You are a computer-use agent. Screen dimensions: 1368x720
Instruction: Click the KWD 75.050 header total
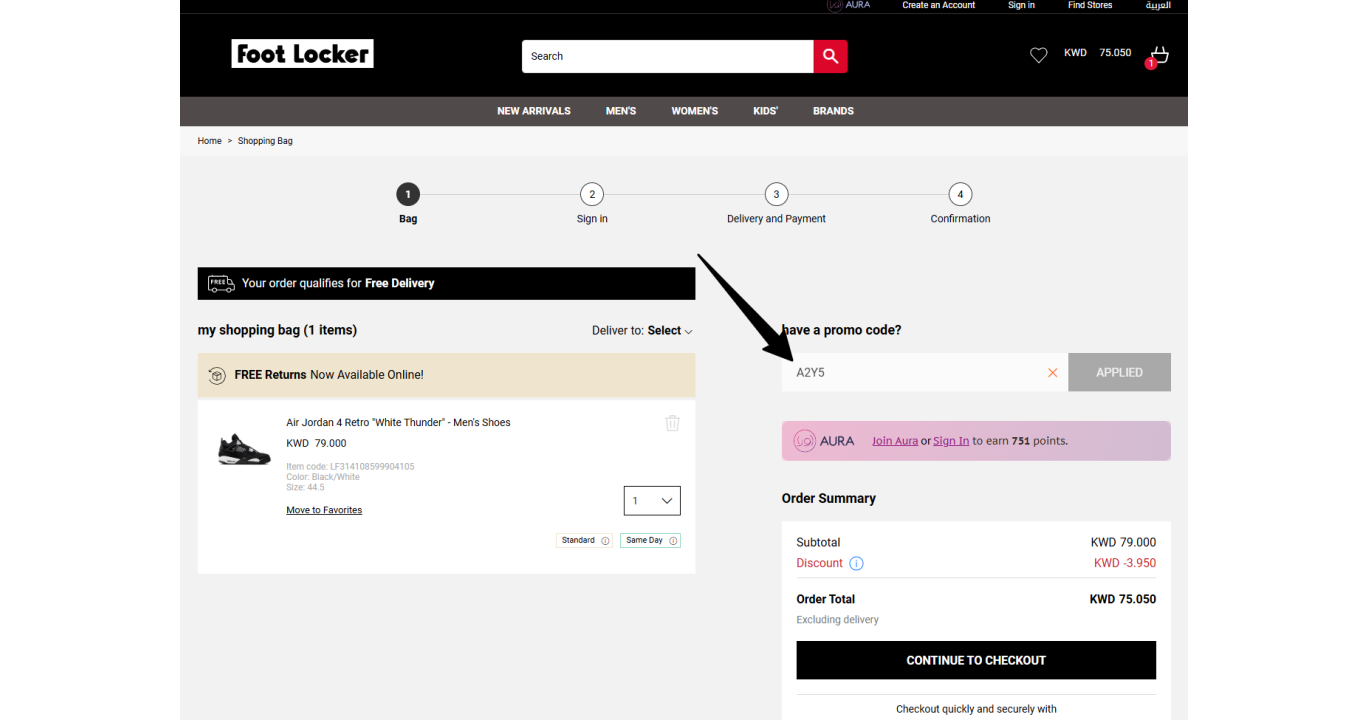(x=1097, y=53)
